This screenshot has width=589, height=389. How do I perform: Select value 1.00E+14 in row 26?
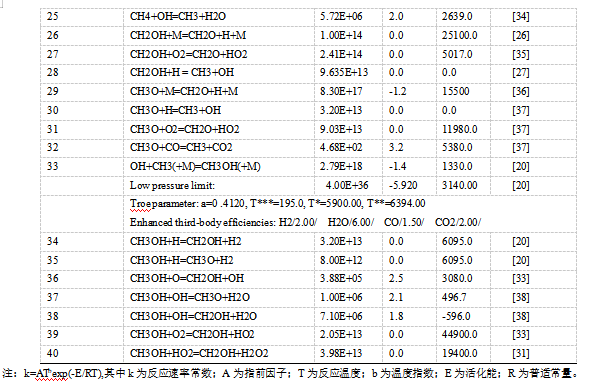click(341, 35)
